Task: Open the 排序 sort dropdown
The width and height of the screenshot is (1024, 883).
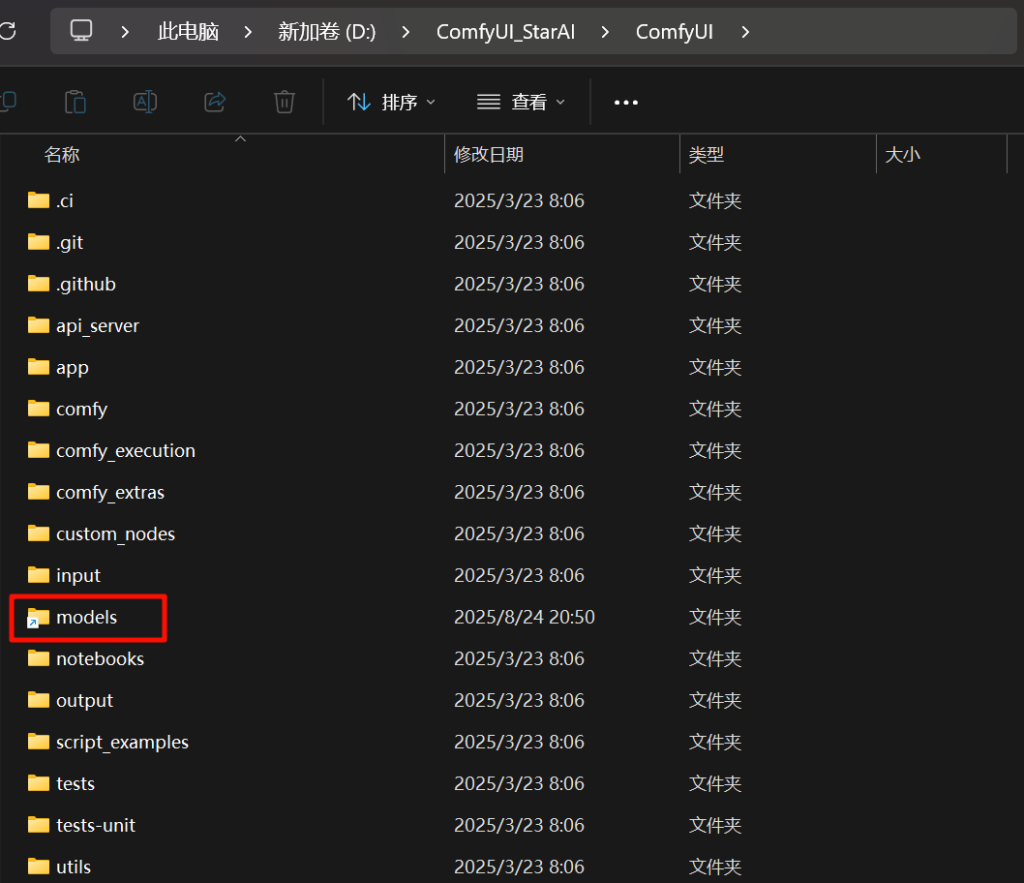Action: click(x=391, y=102)
